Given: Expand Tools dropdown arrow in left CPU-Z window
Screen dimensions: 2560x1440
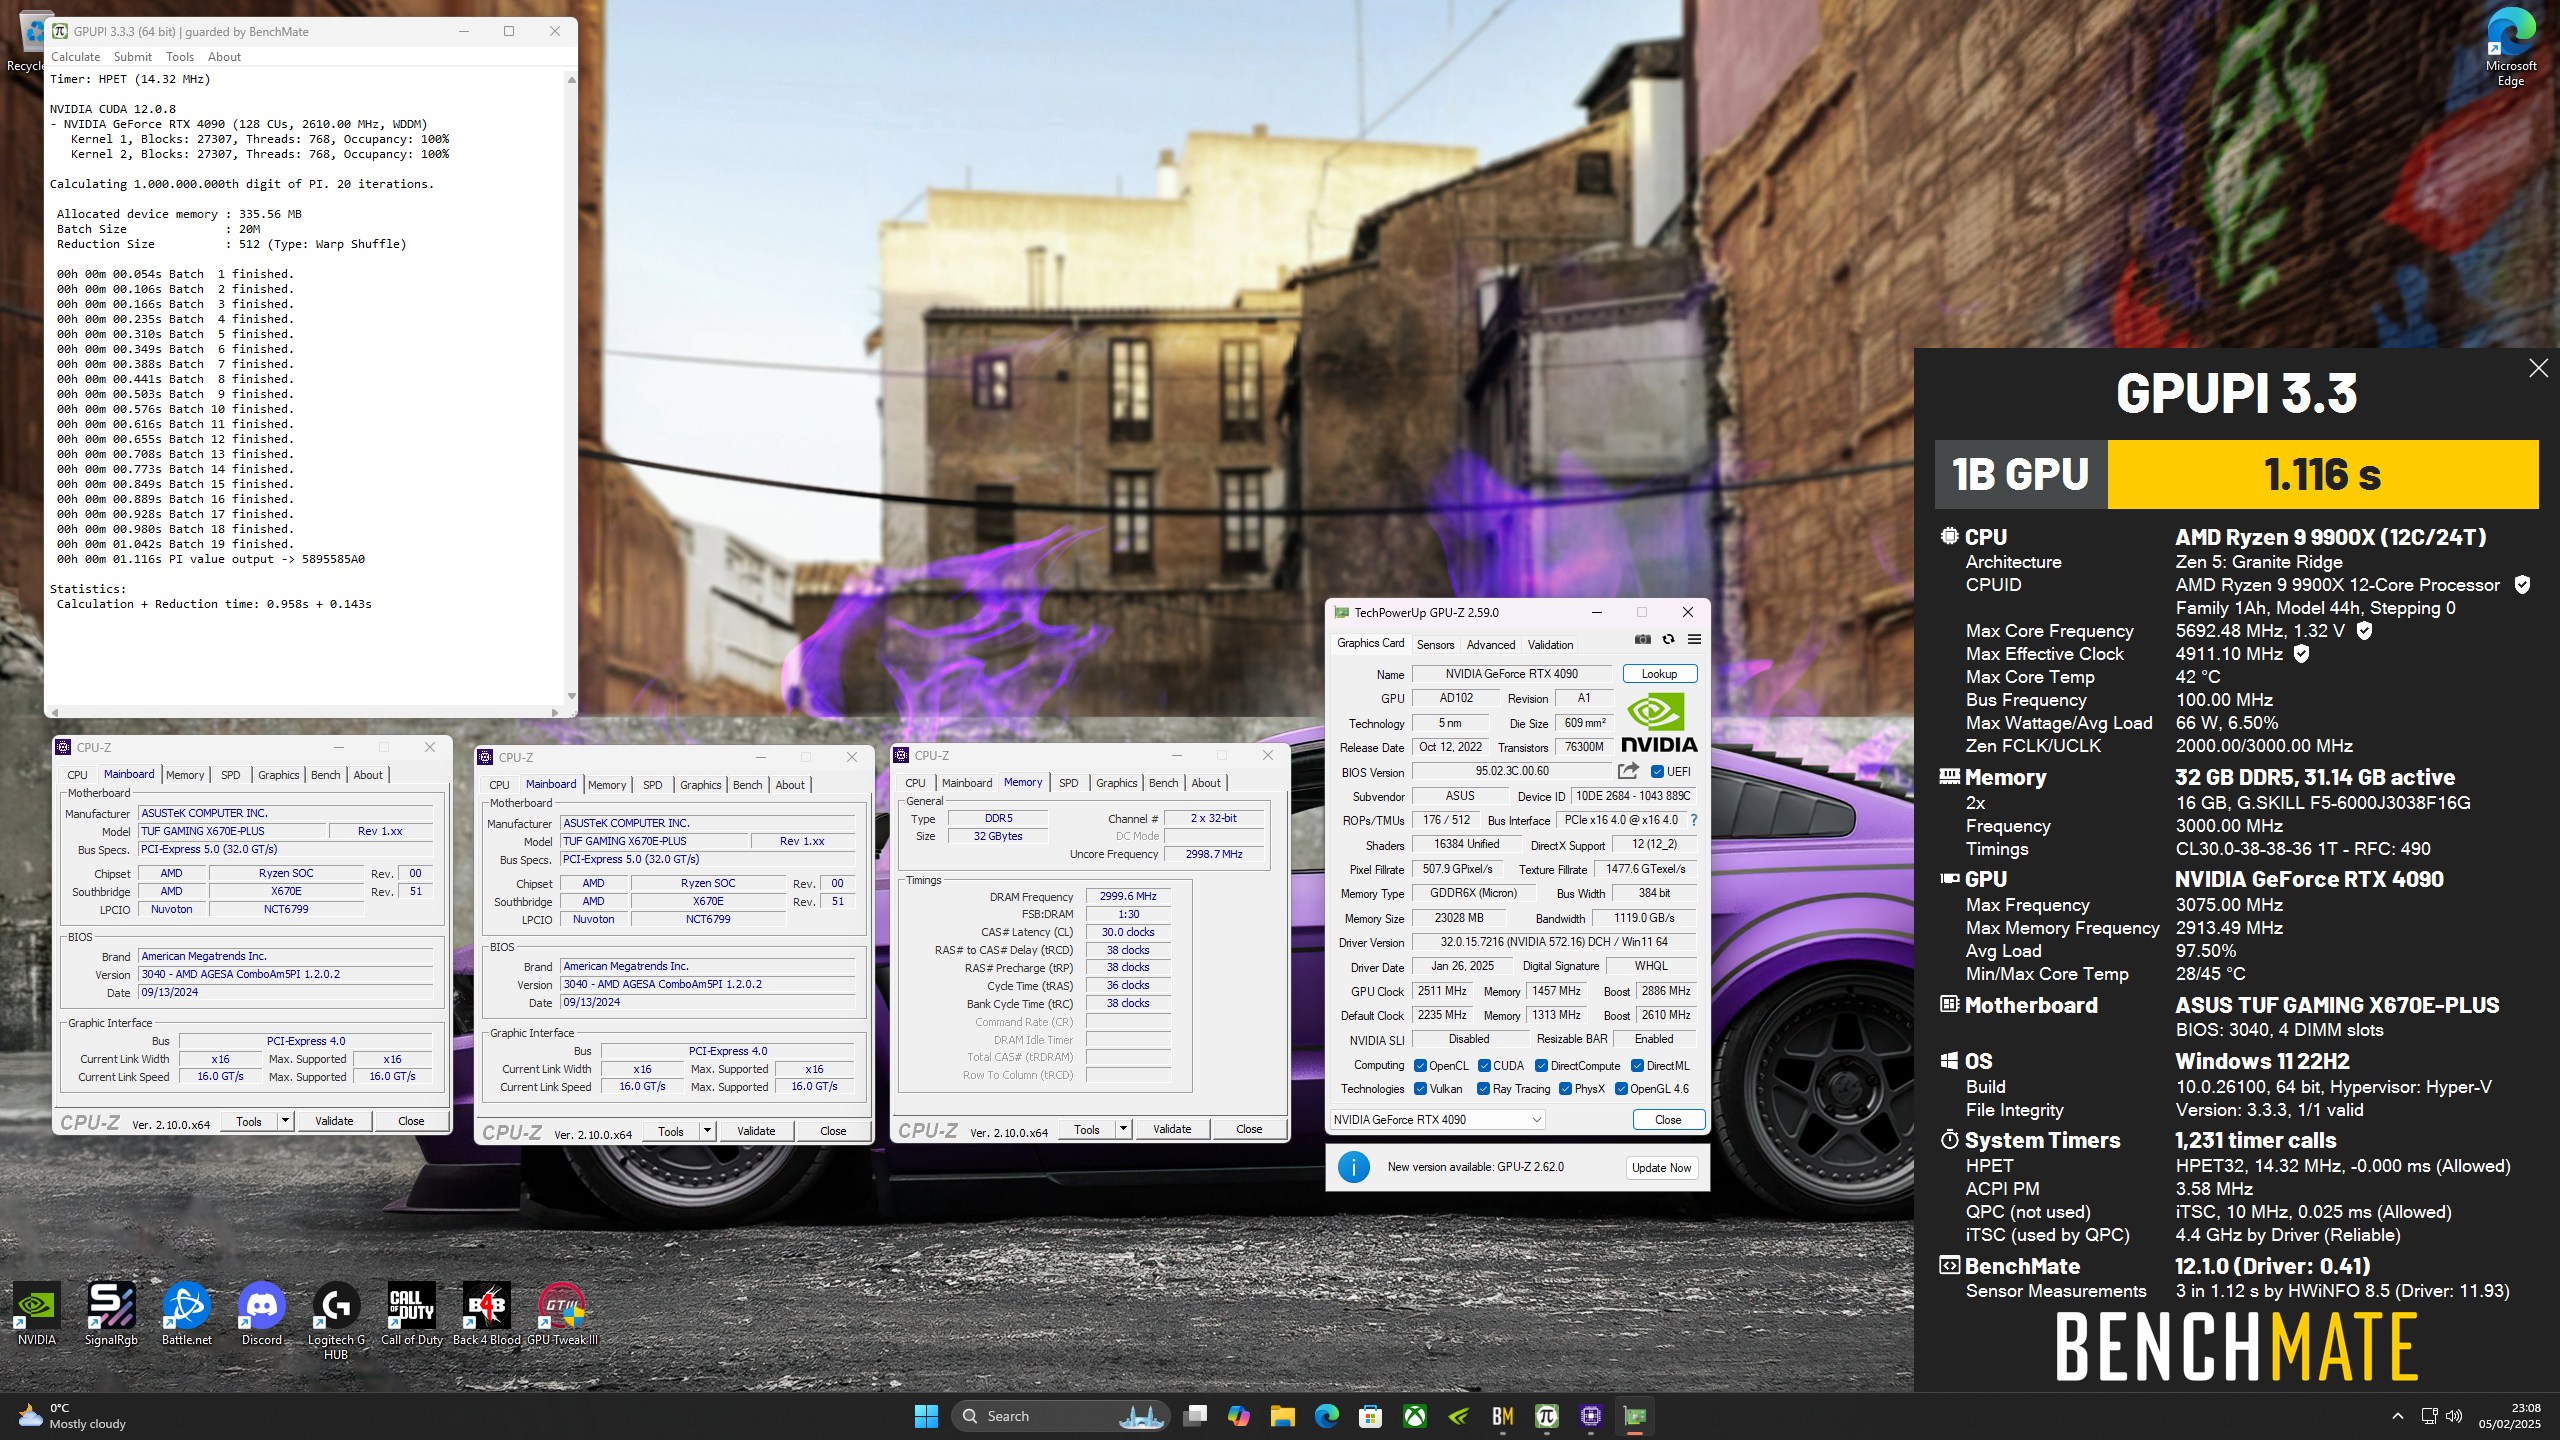Looking at the screenshot, I should tap(285, 1121).
